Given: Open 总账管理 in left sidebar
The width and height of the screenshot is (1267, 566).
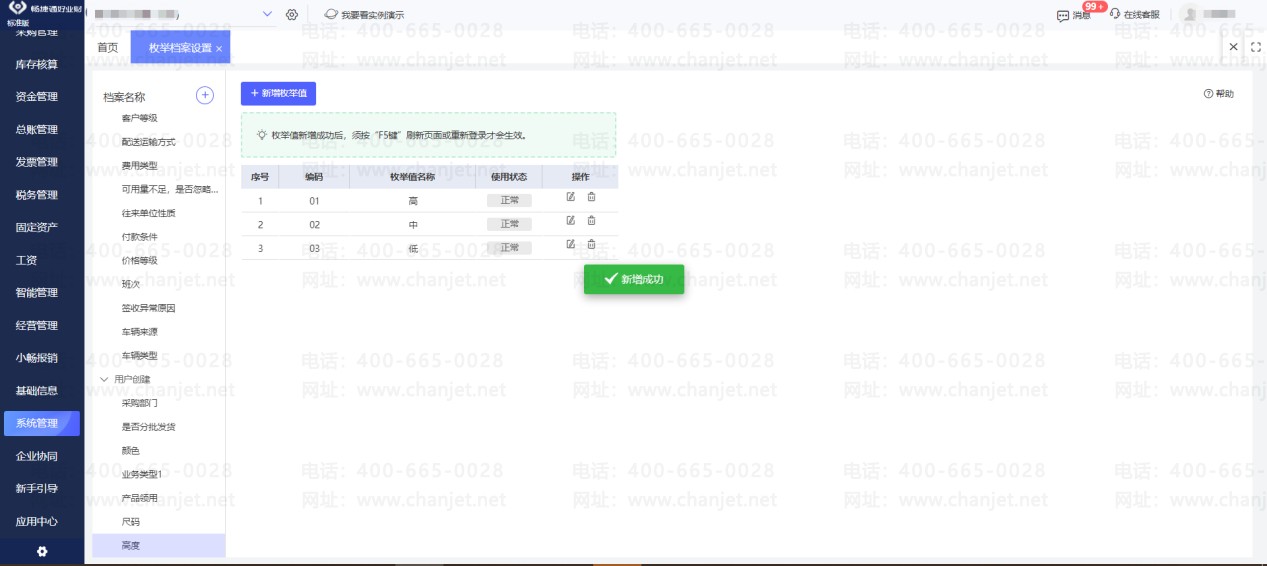Looking at the screenshot, I should coord(37,129).
